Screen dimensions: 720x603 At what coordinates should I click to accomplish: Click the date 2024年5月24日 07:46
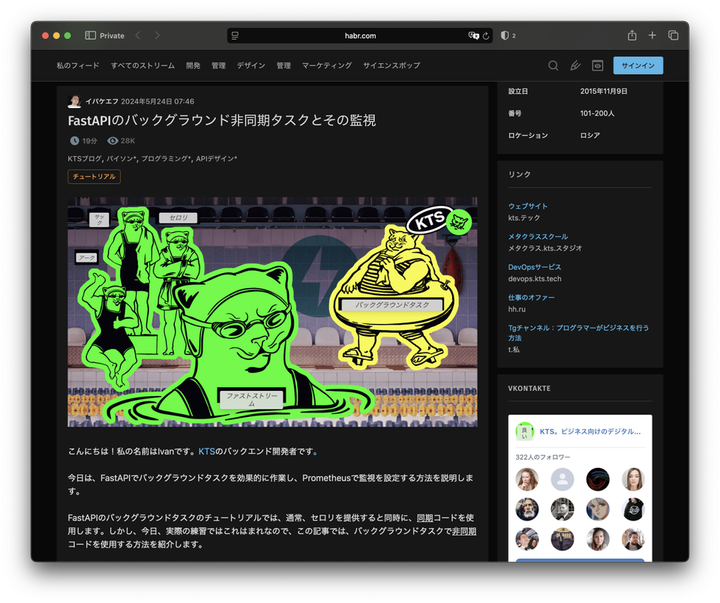[x=158, y=101]
